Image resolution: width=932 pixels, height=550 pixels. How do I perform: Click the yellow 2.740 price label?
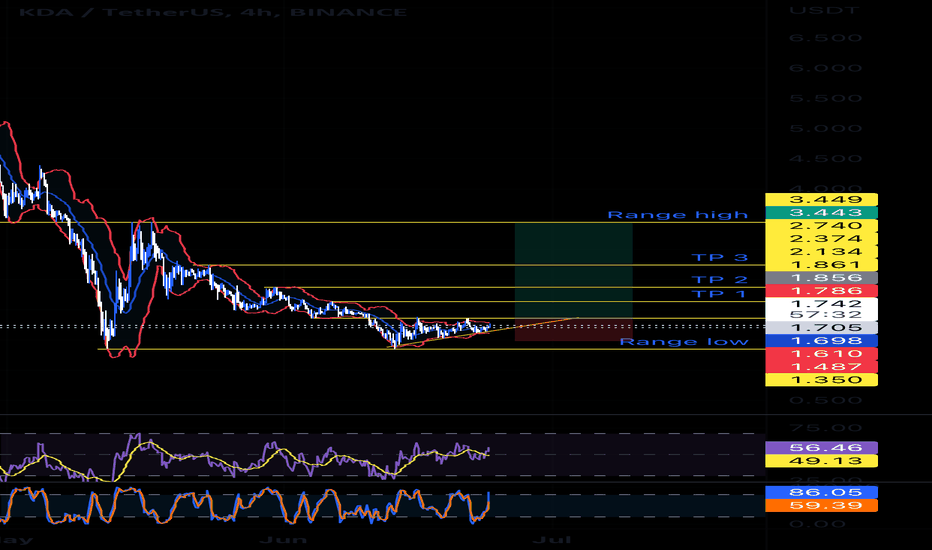(x=821, y=226)
